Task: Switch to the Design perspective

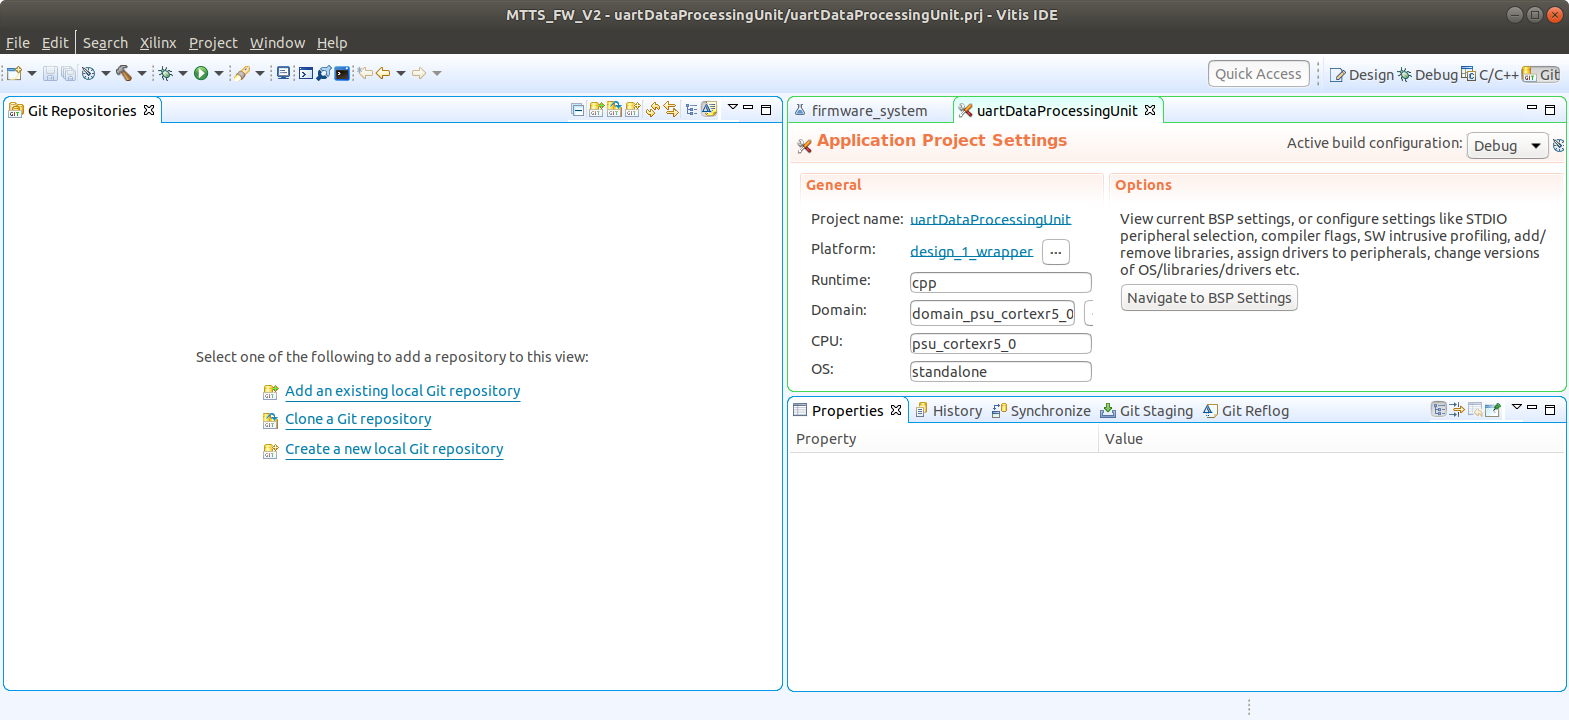Action: 1361,75
